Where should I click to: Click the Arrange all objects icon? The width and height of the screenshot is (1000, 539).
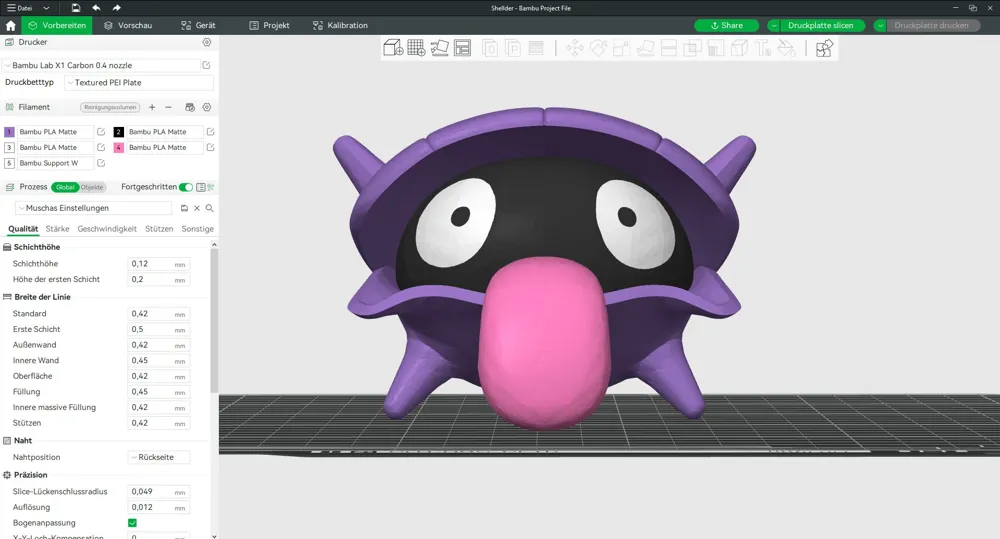coord(462,48)
